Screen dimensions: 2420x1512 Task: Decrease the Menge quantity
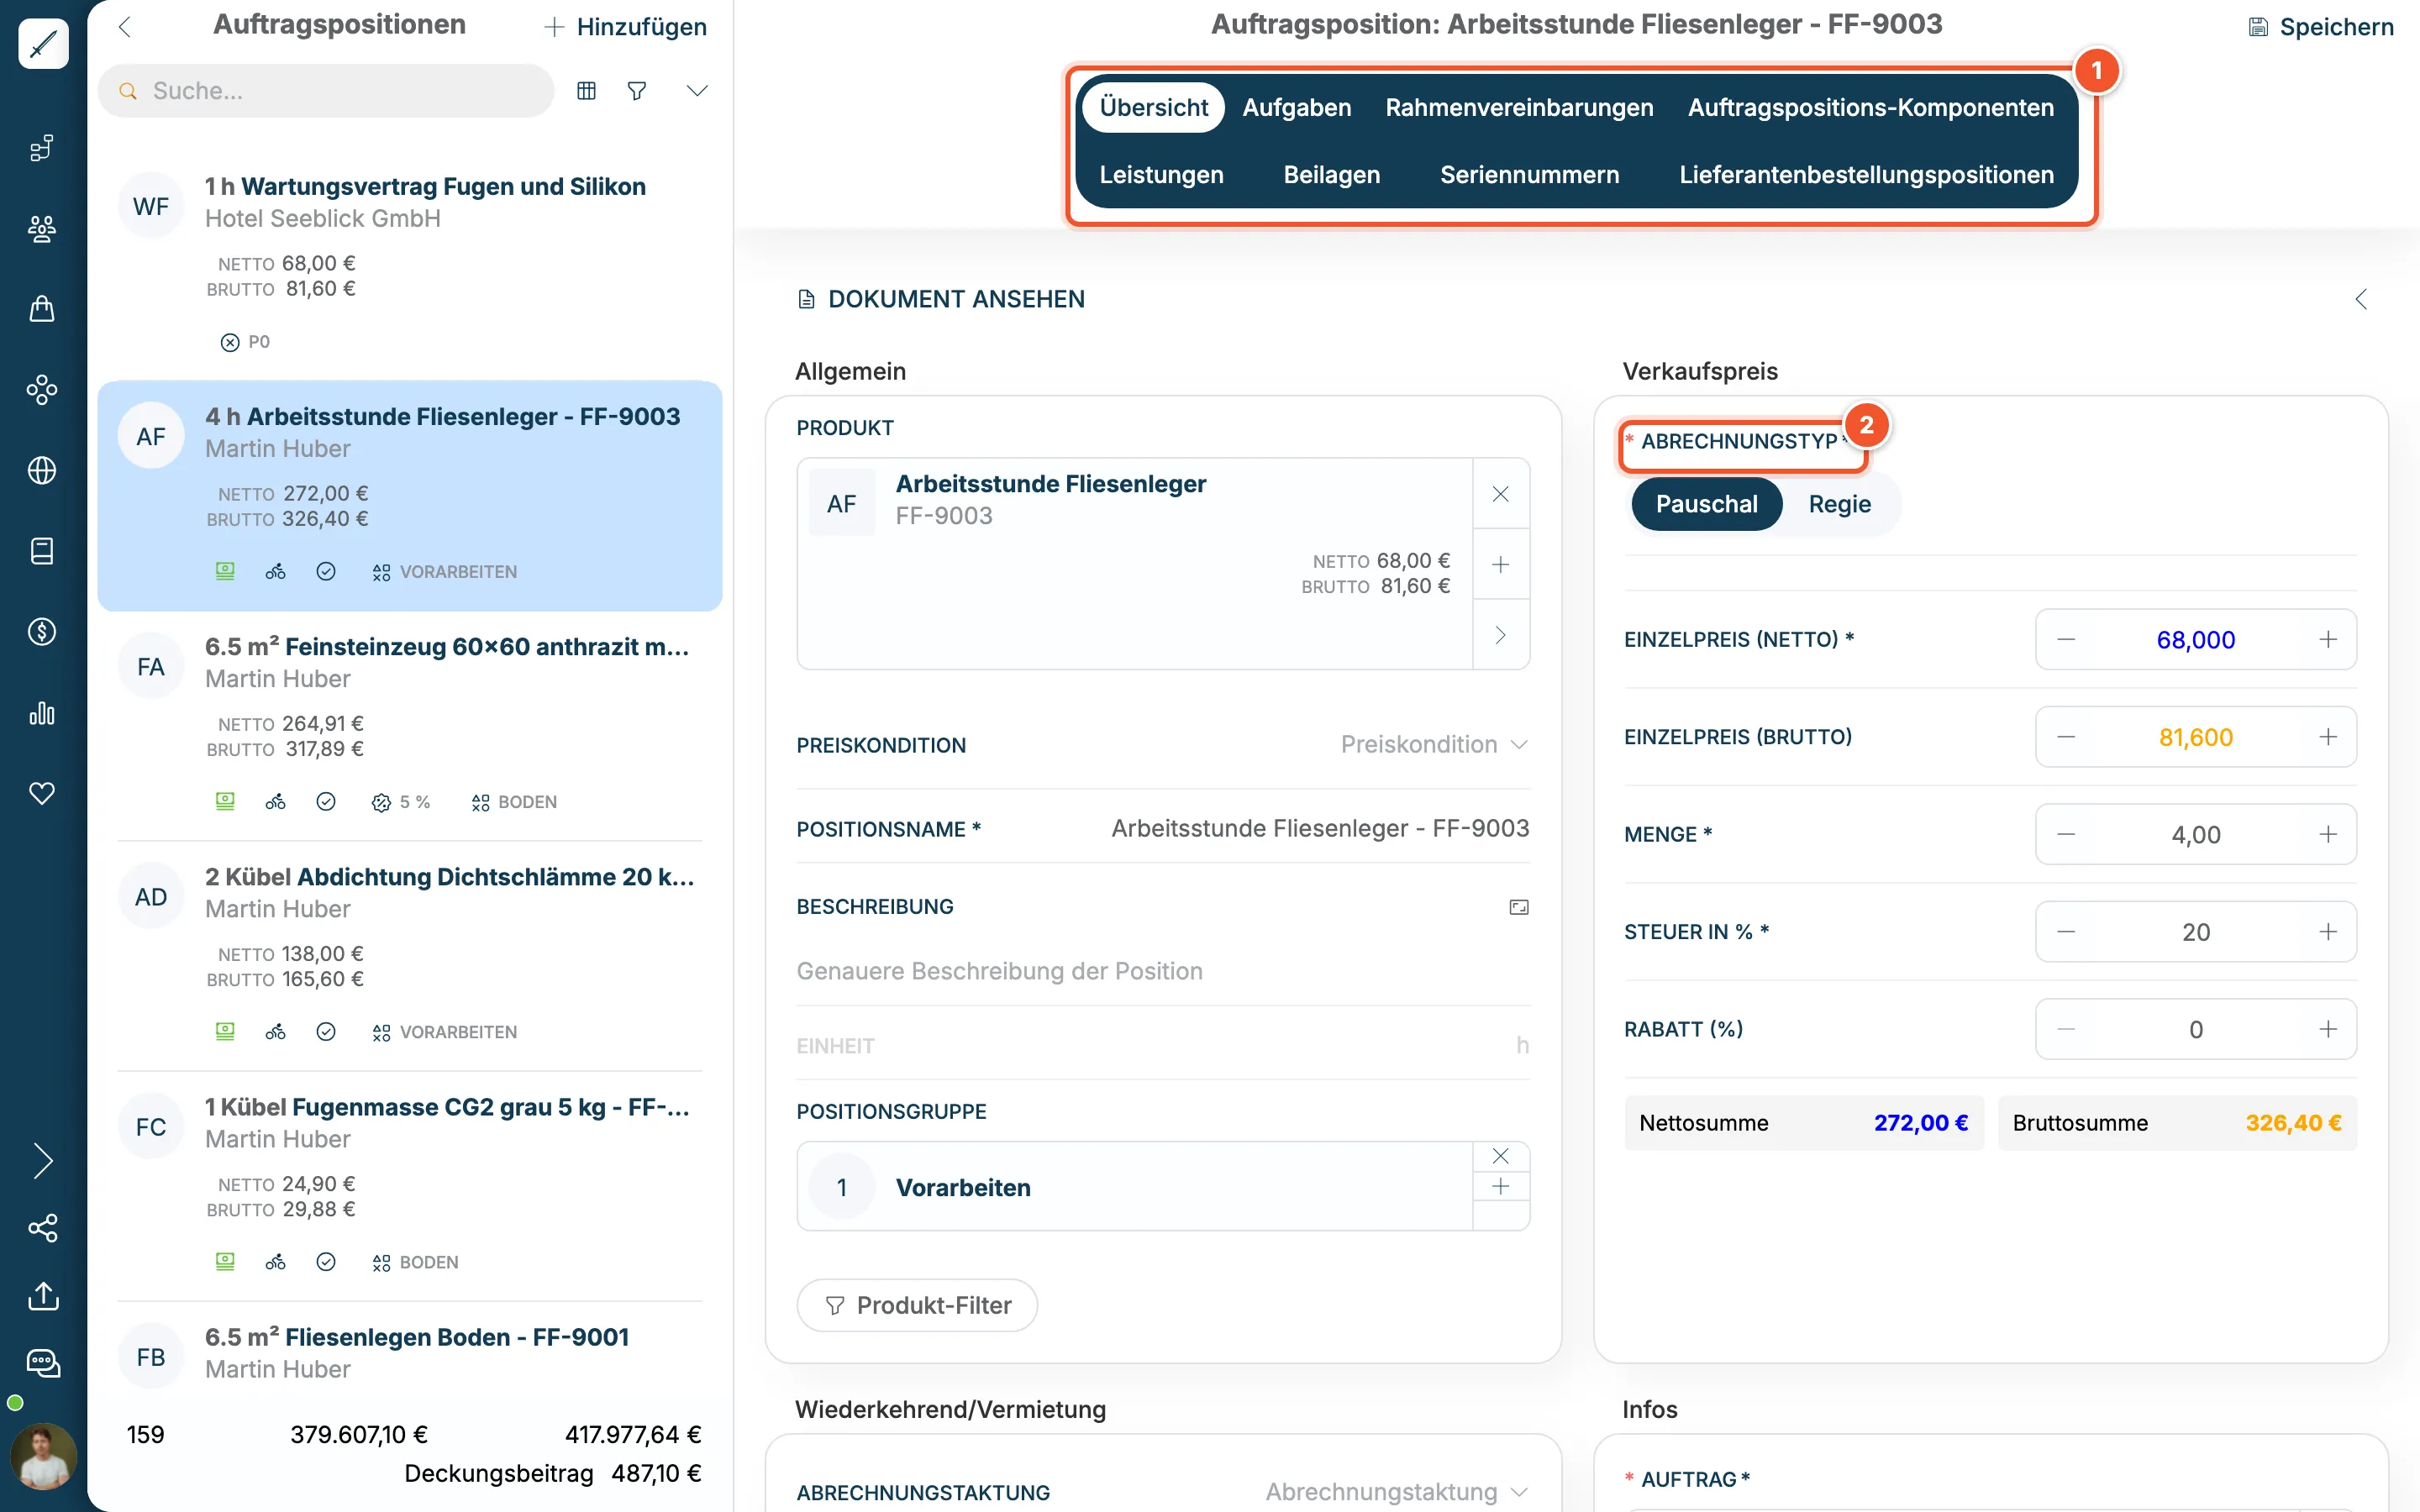click(x=2066, y=834)
